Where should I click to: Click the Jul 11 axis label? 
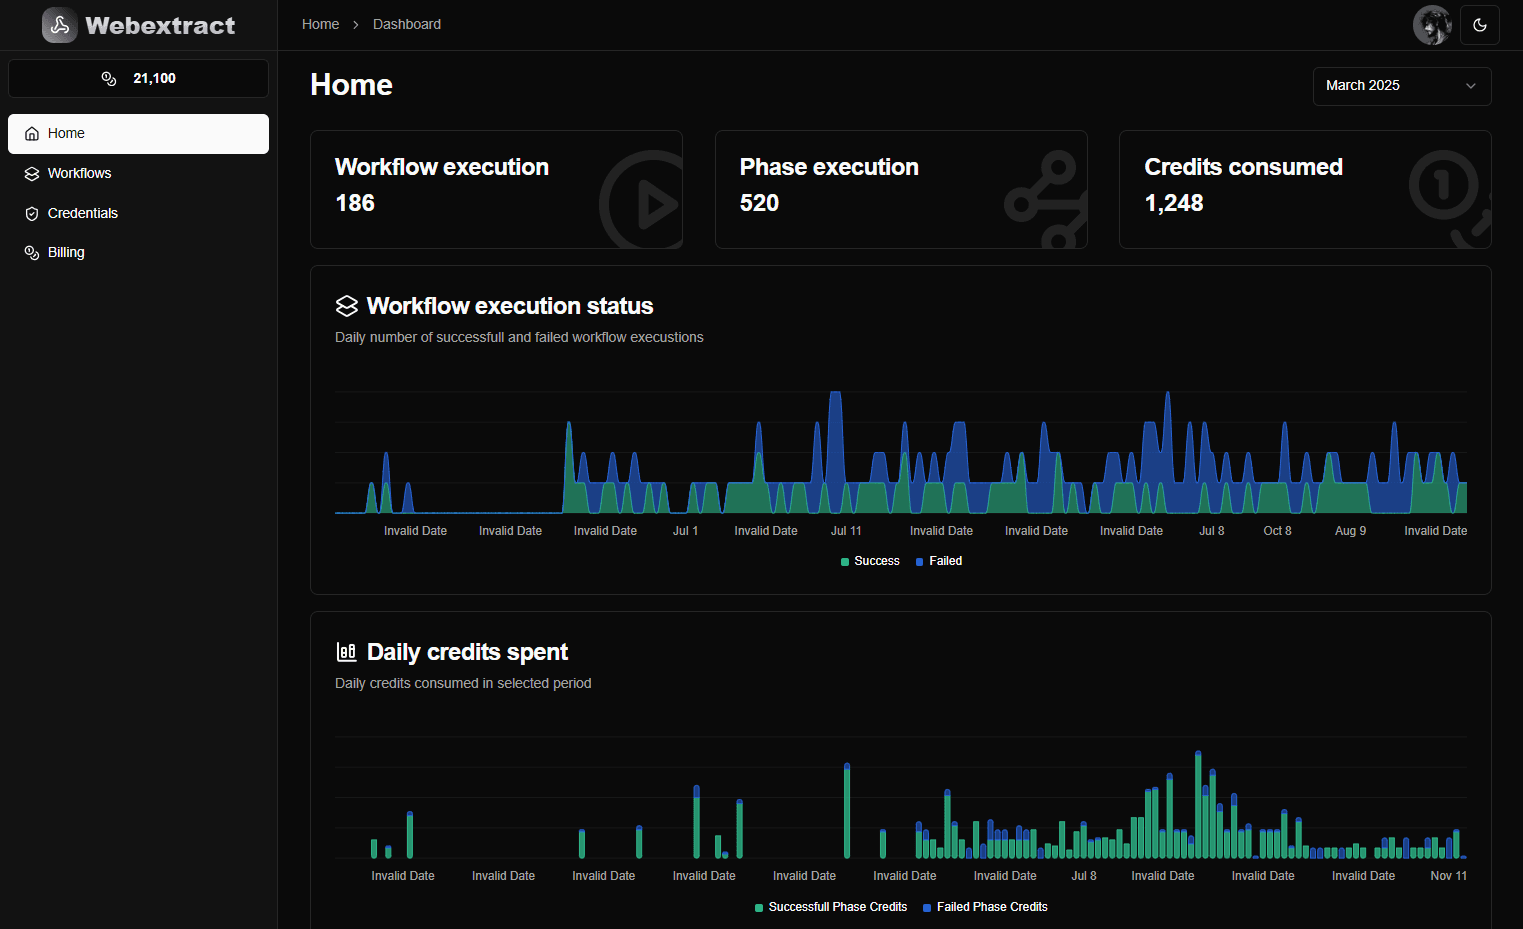846,531
